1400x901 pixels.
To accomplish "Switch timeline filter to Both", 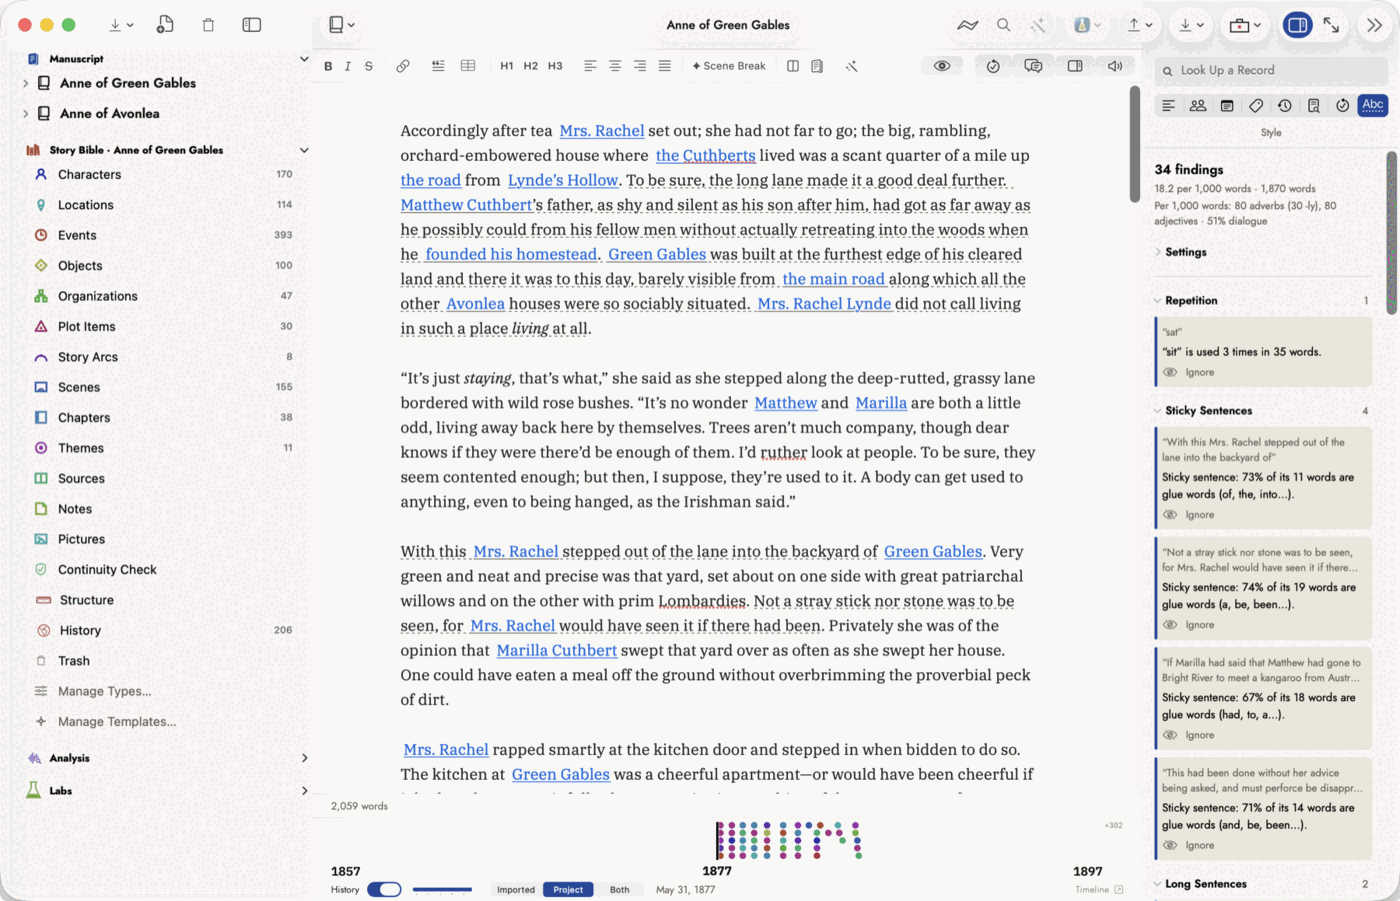I will (620, 889).
